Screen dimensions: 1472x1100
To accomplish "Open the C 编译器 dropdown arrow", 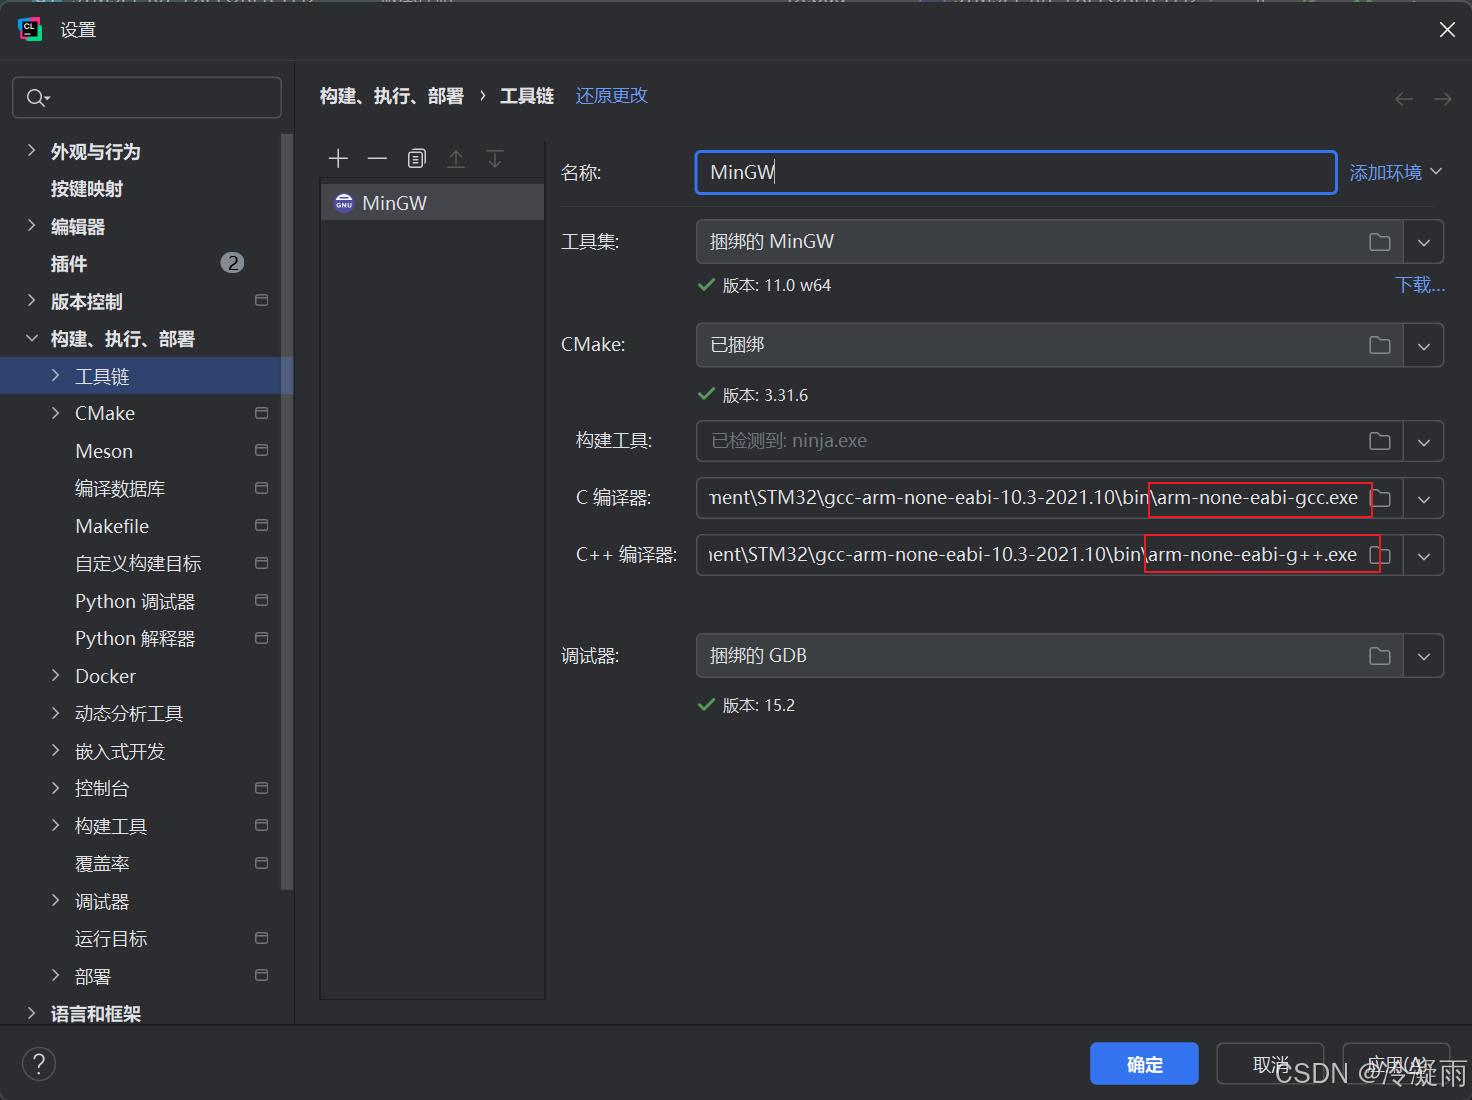I will [x=1424, y=498].
